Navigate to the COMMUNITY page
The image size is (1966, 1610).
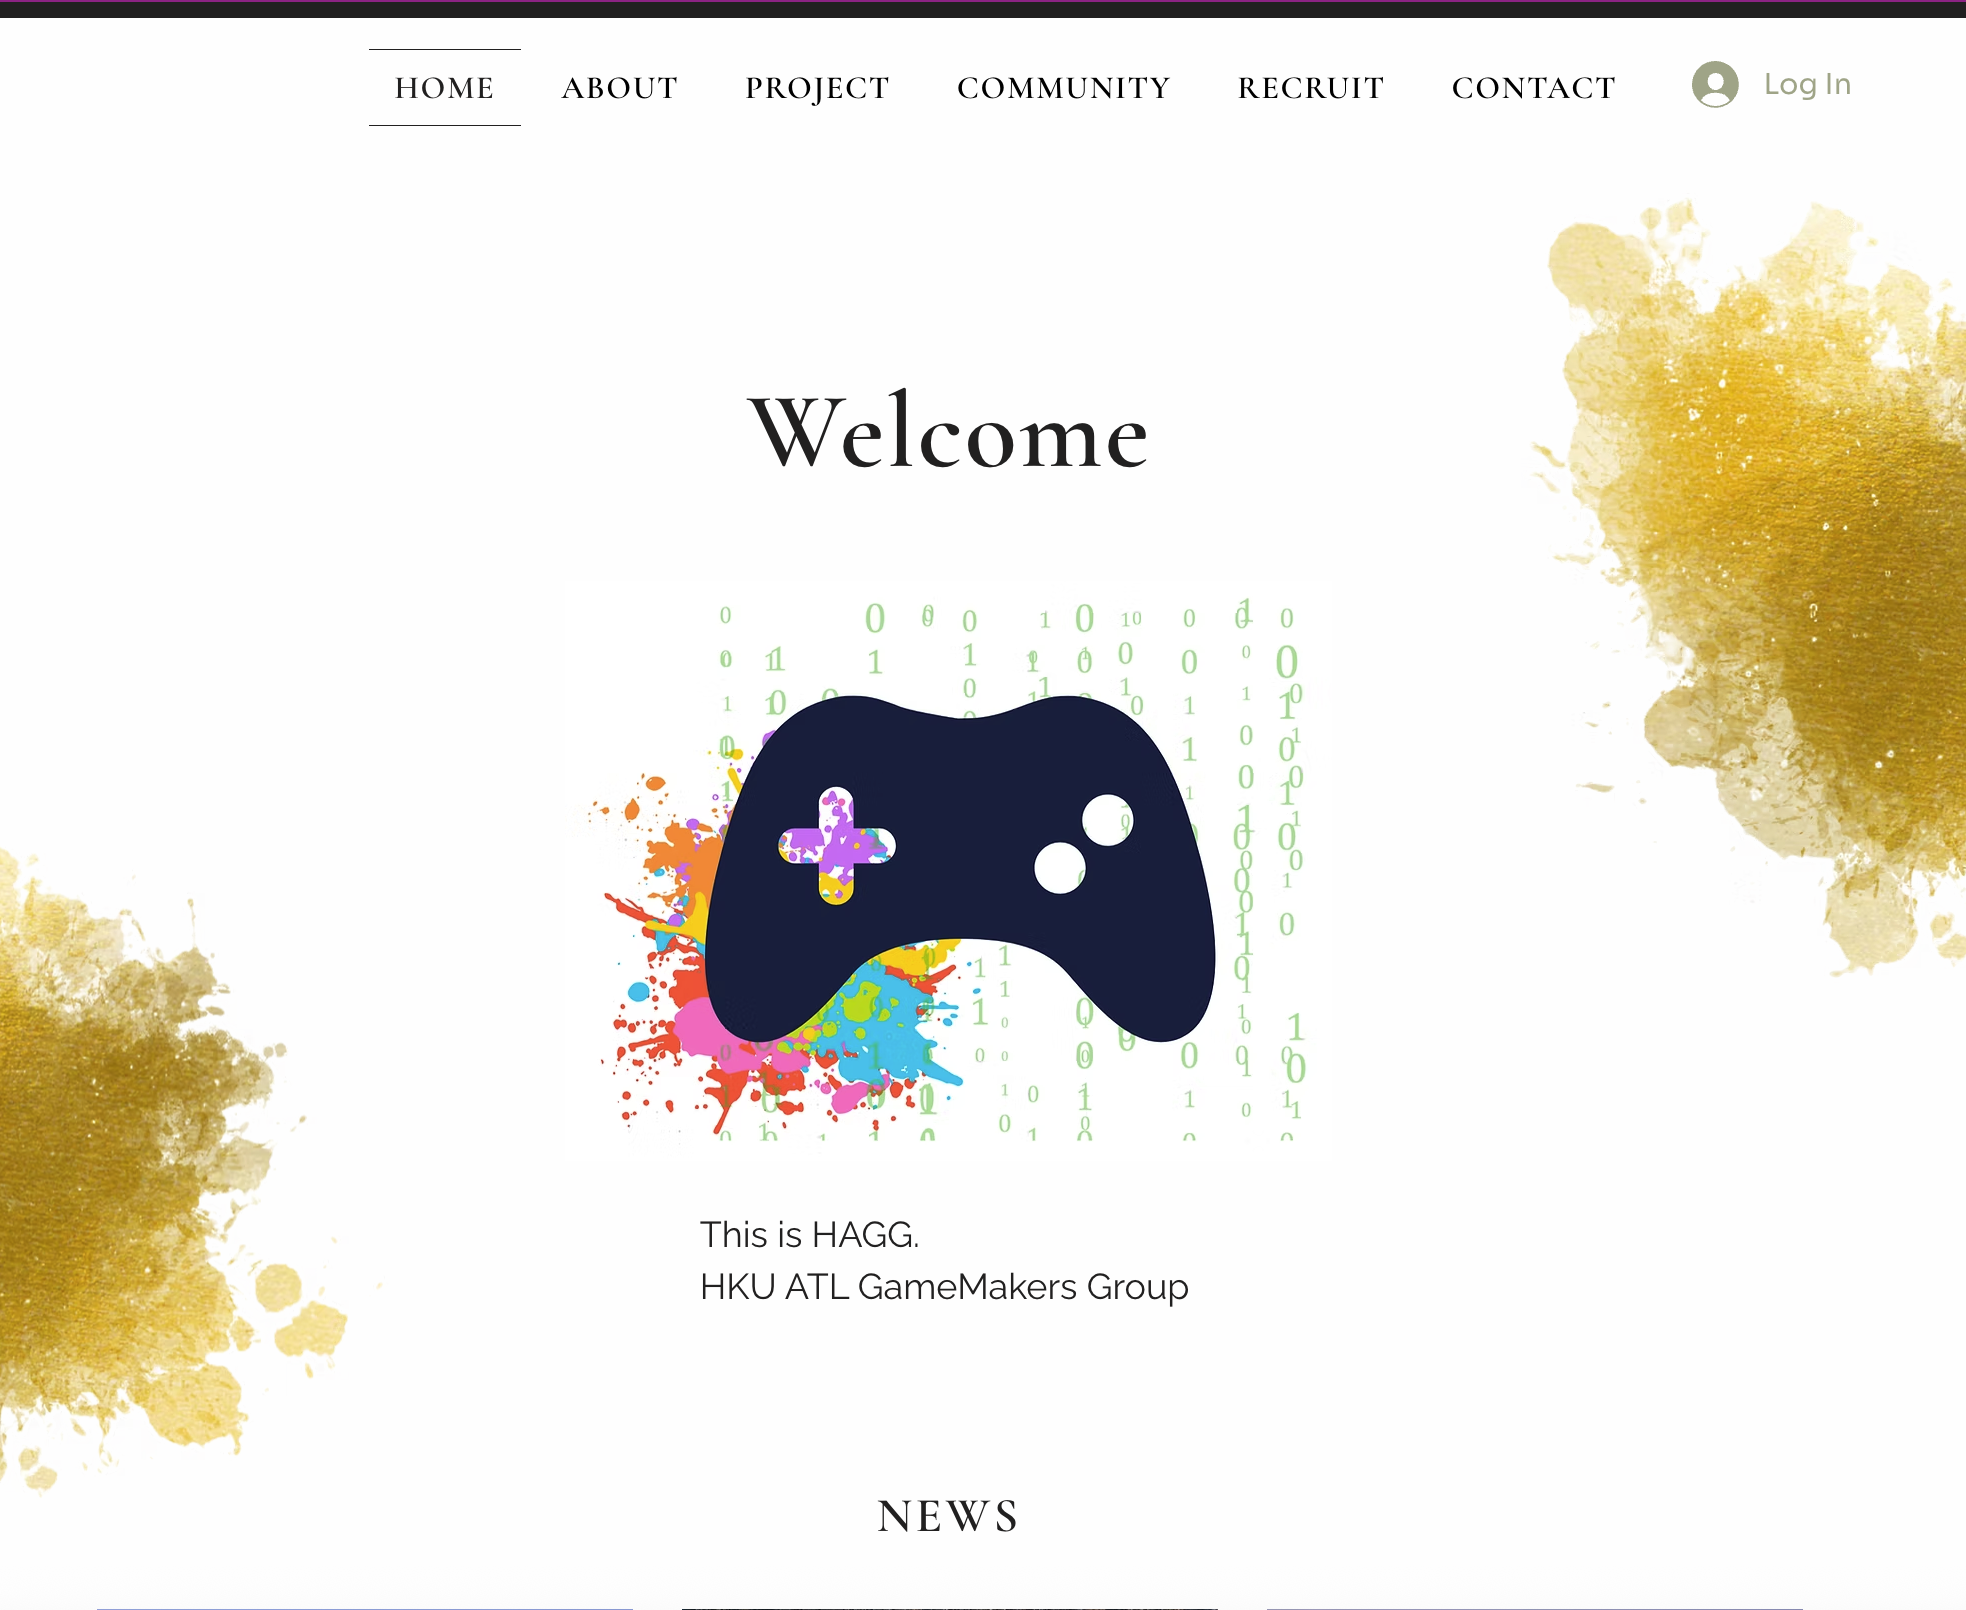point(1063,88)
